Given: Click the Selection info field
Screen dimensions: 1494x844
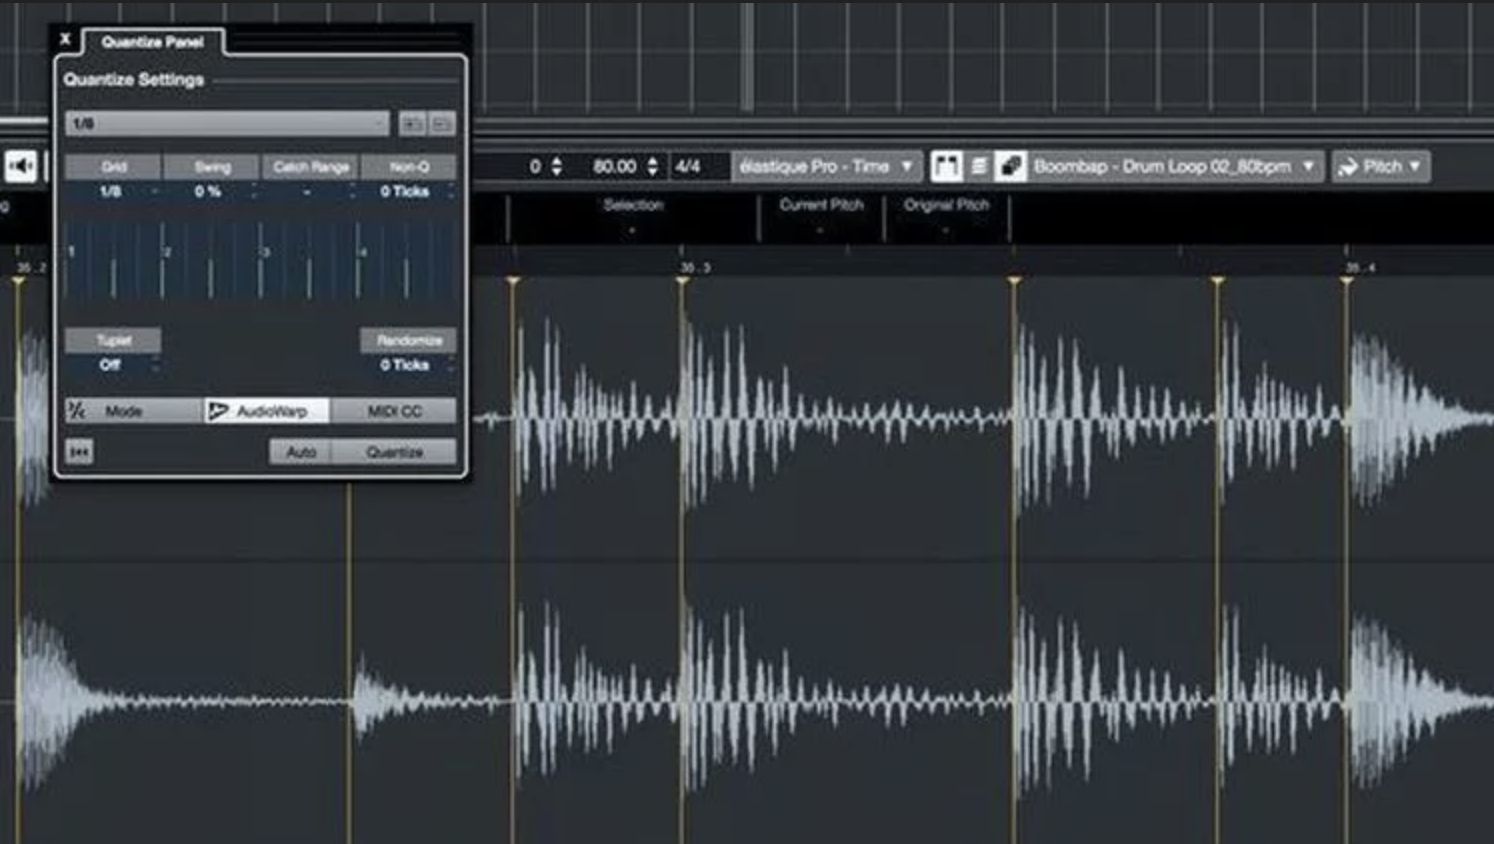Looking at the screenshot, I should tap(633, 217).
